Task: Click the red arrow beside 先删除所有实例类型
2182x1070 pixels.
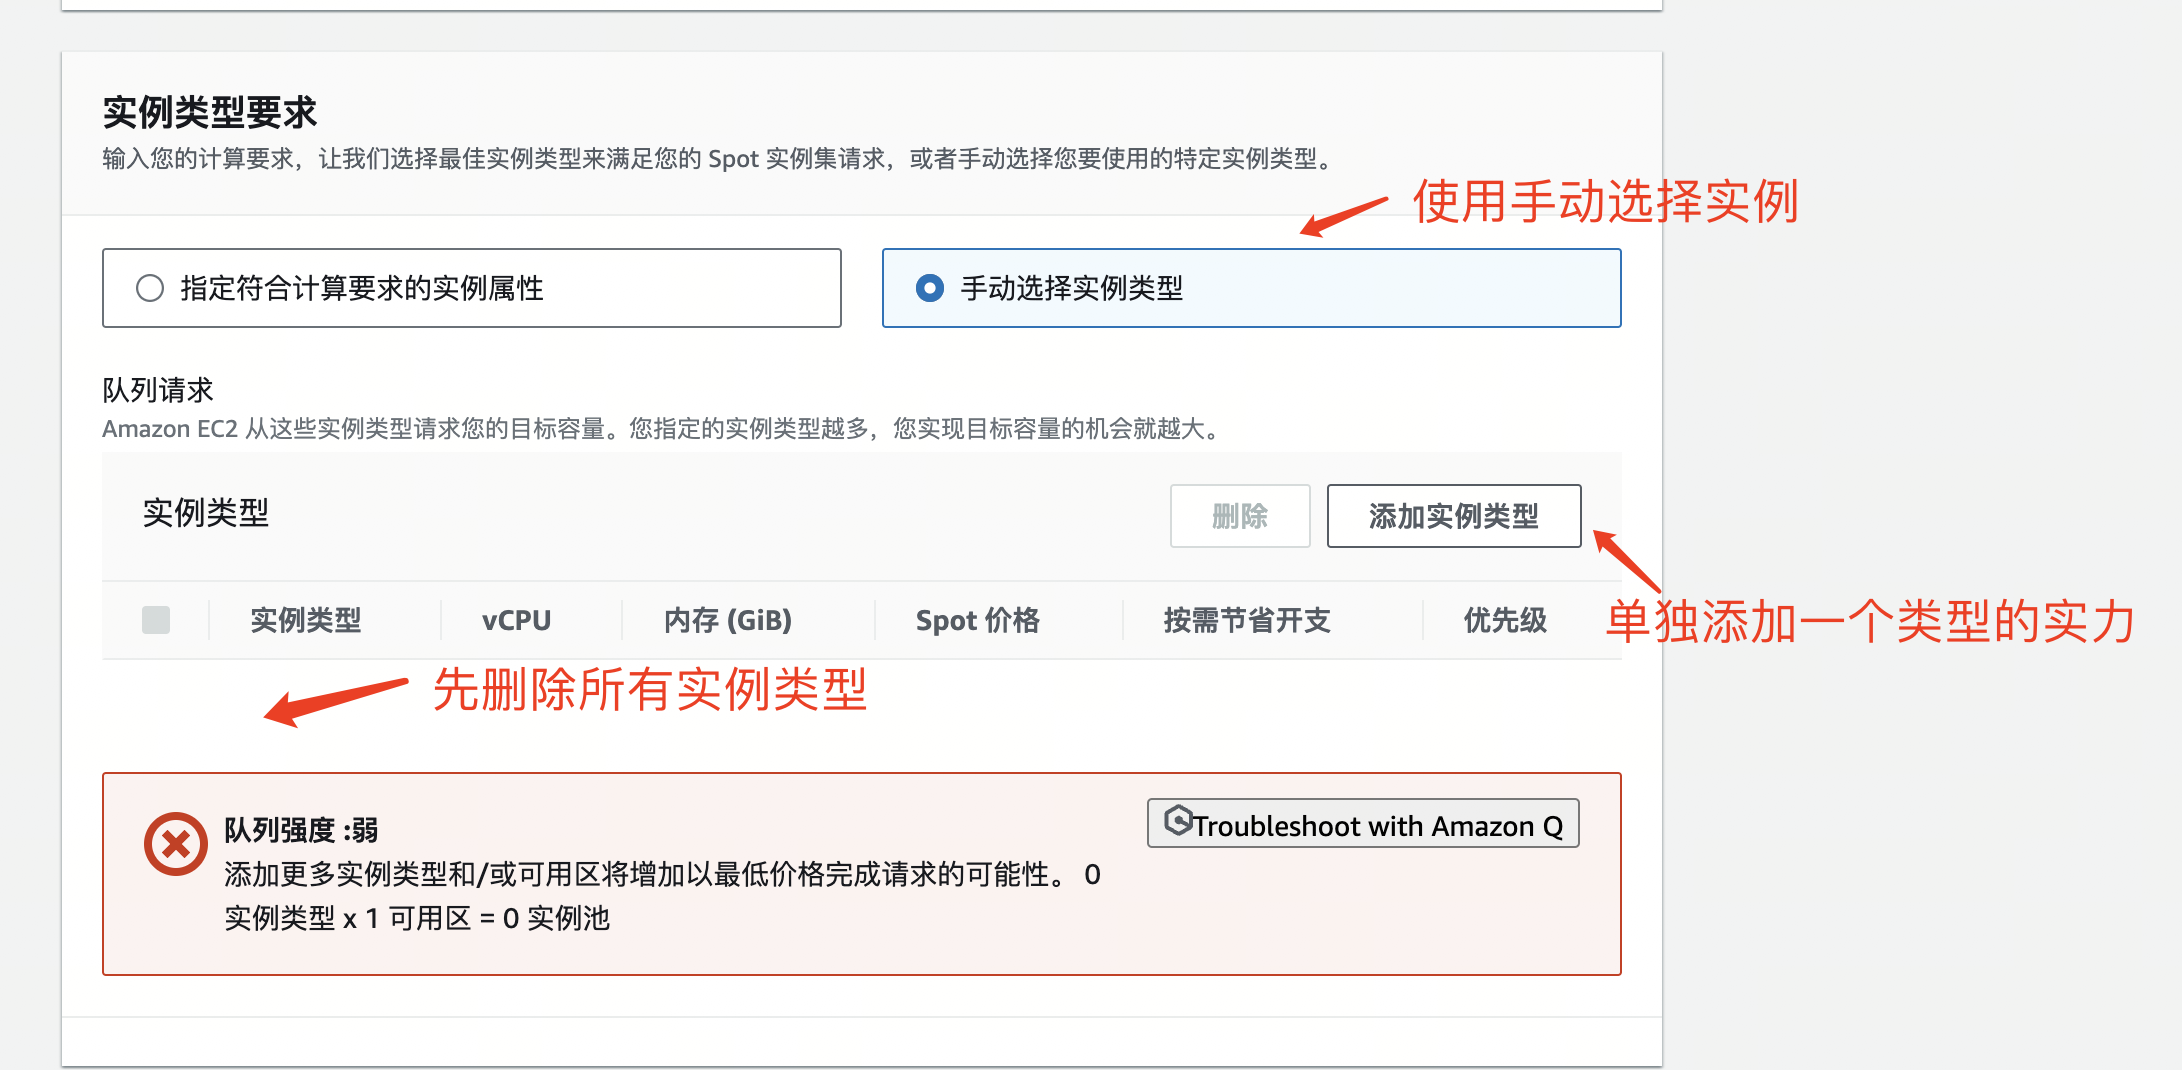Action: (x=335, y=701)
